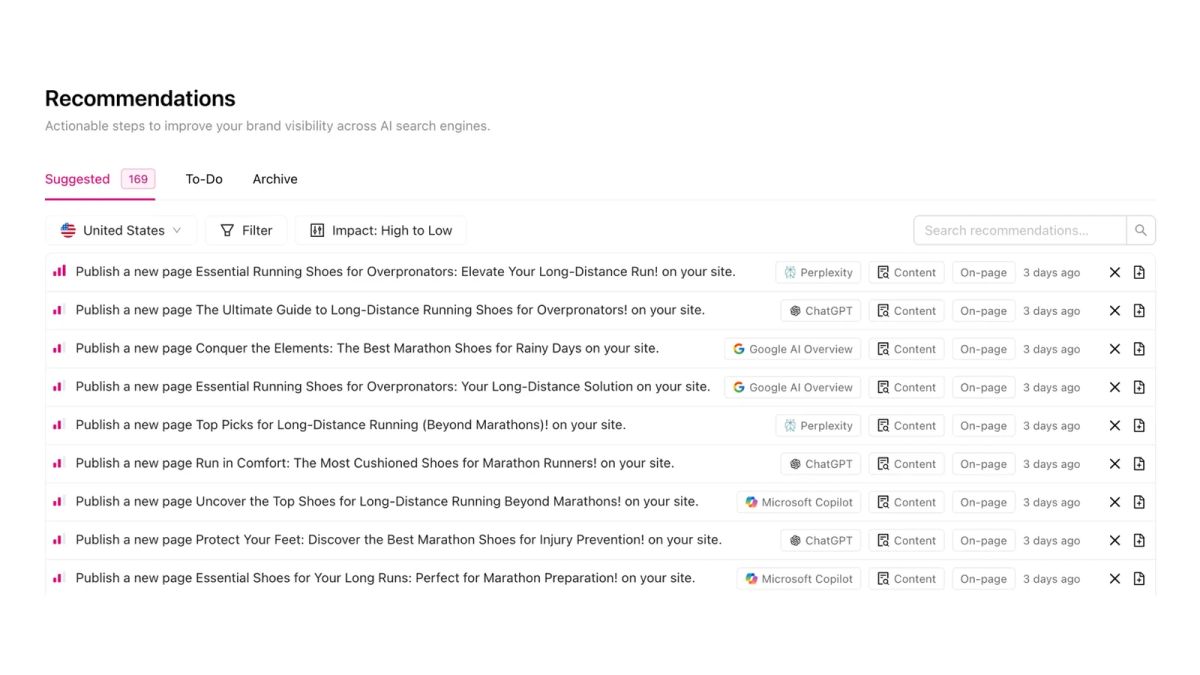Image resolution: width=1200 pixels, height=675 pixels.
Task: Add Uncover the Top Shoes recommendation to To-Do
Action: [1139, 502]
